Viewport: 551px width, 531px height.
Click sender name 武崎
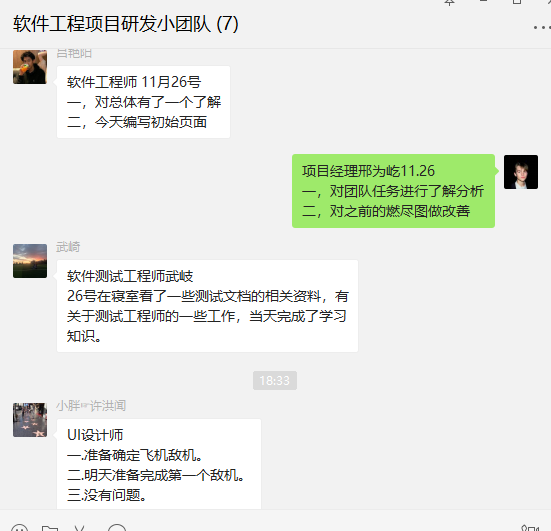coord(68,247)
